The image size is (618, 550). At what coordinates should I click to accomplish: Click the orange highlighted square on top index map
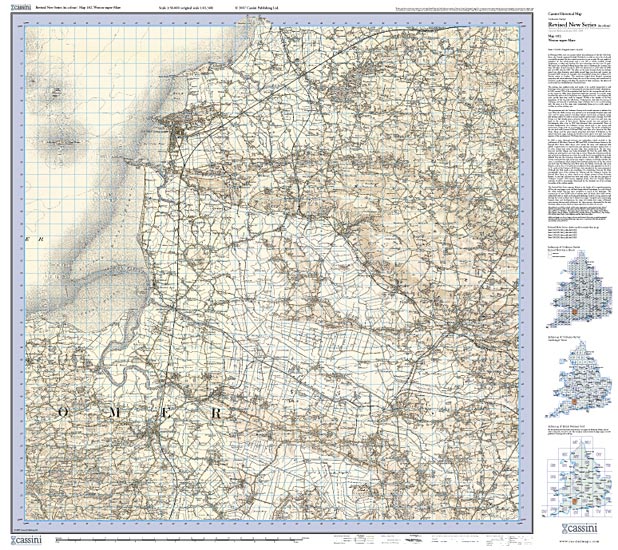[x=574, y=312]
